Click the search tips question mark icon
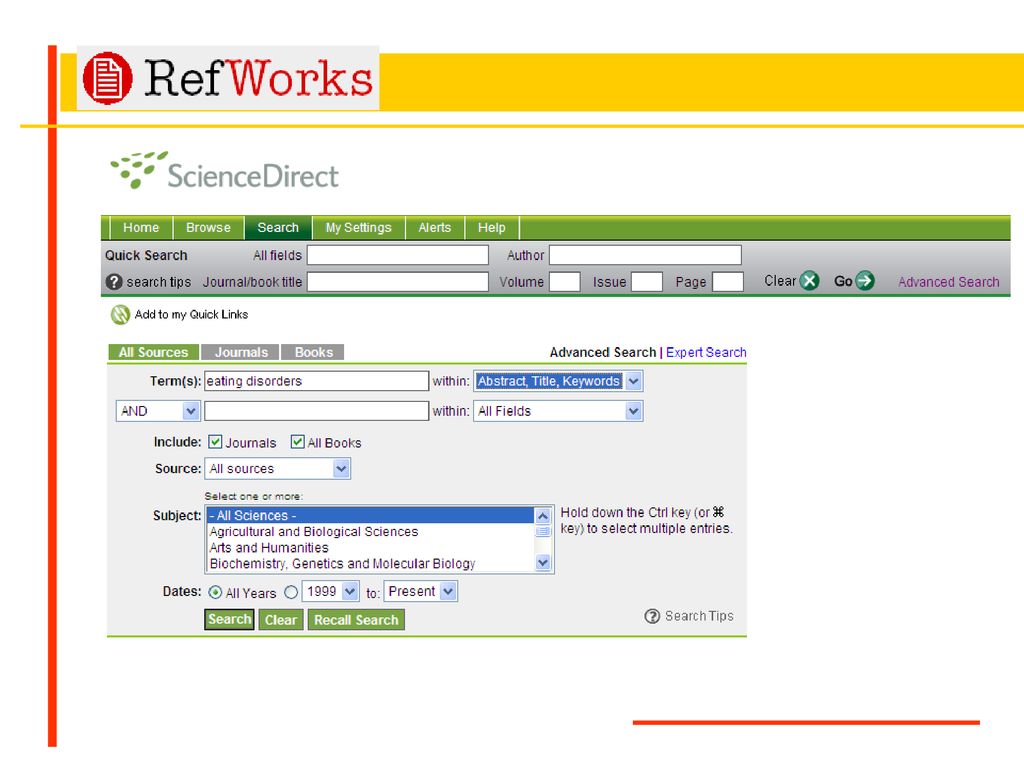The width and height of the screenshot is (1024, 768). click(x=114, y=281)
